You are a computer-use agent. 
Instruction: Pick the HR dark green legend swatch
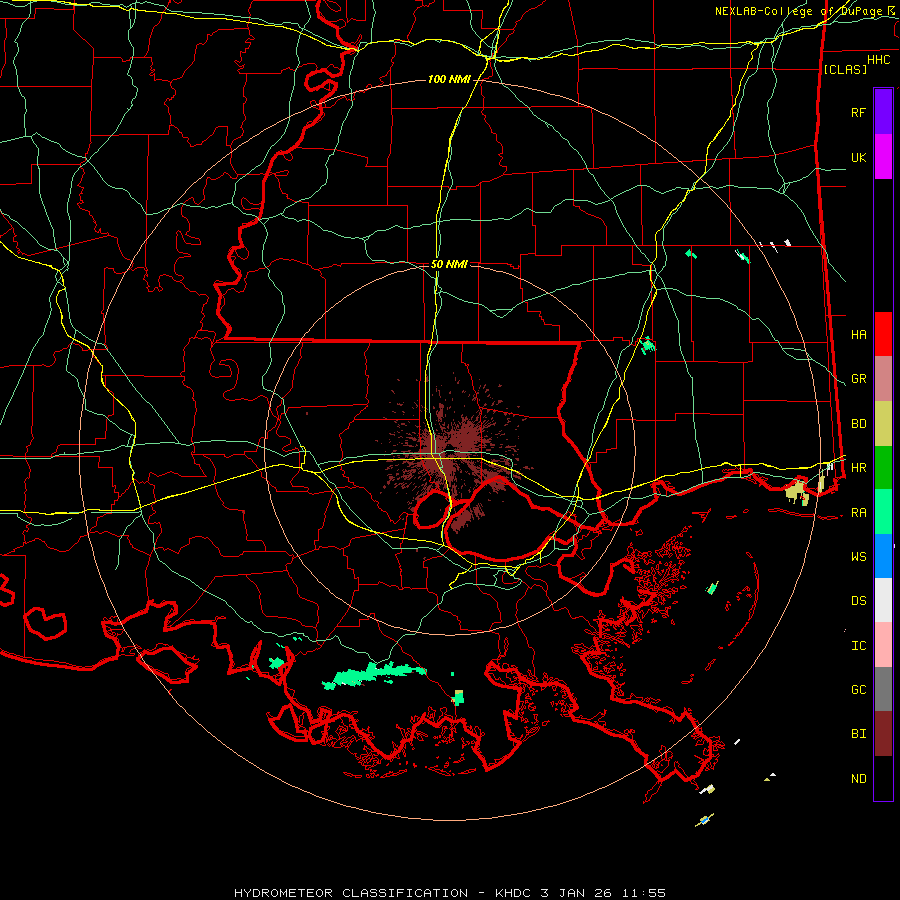pyautogui.click(x=883, y=467)
